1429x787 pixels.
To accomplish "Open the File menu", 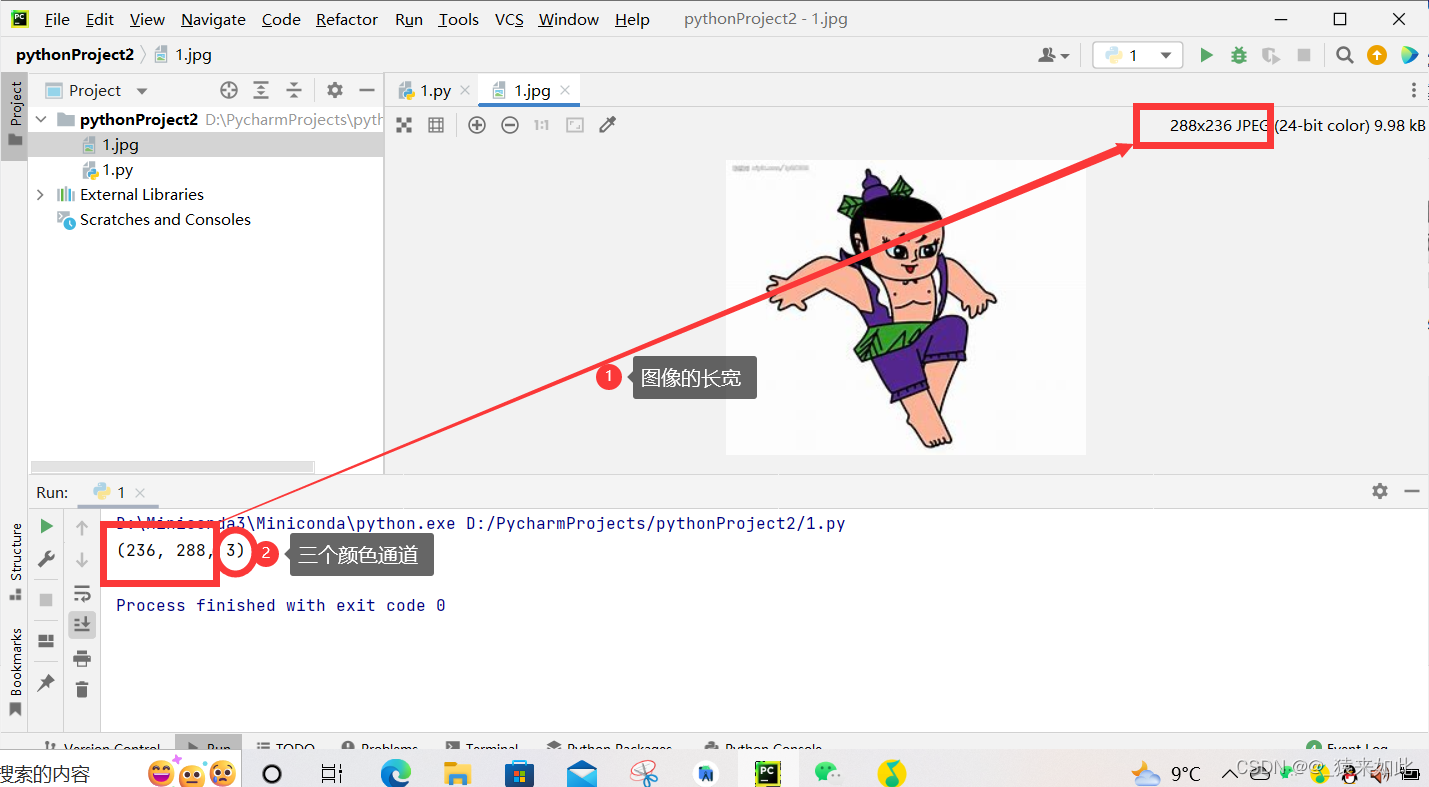I will pos(57,19).
